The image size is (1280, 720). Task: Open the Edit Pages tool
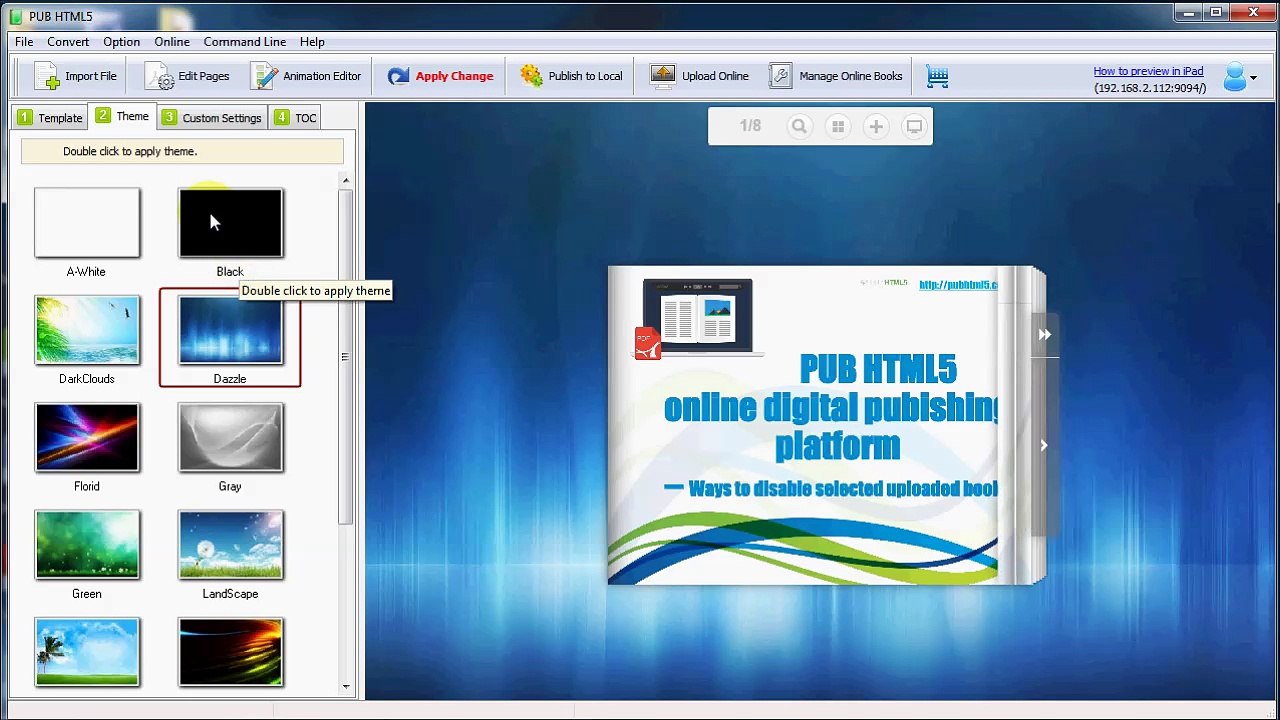point(187,76)
